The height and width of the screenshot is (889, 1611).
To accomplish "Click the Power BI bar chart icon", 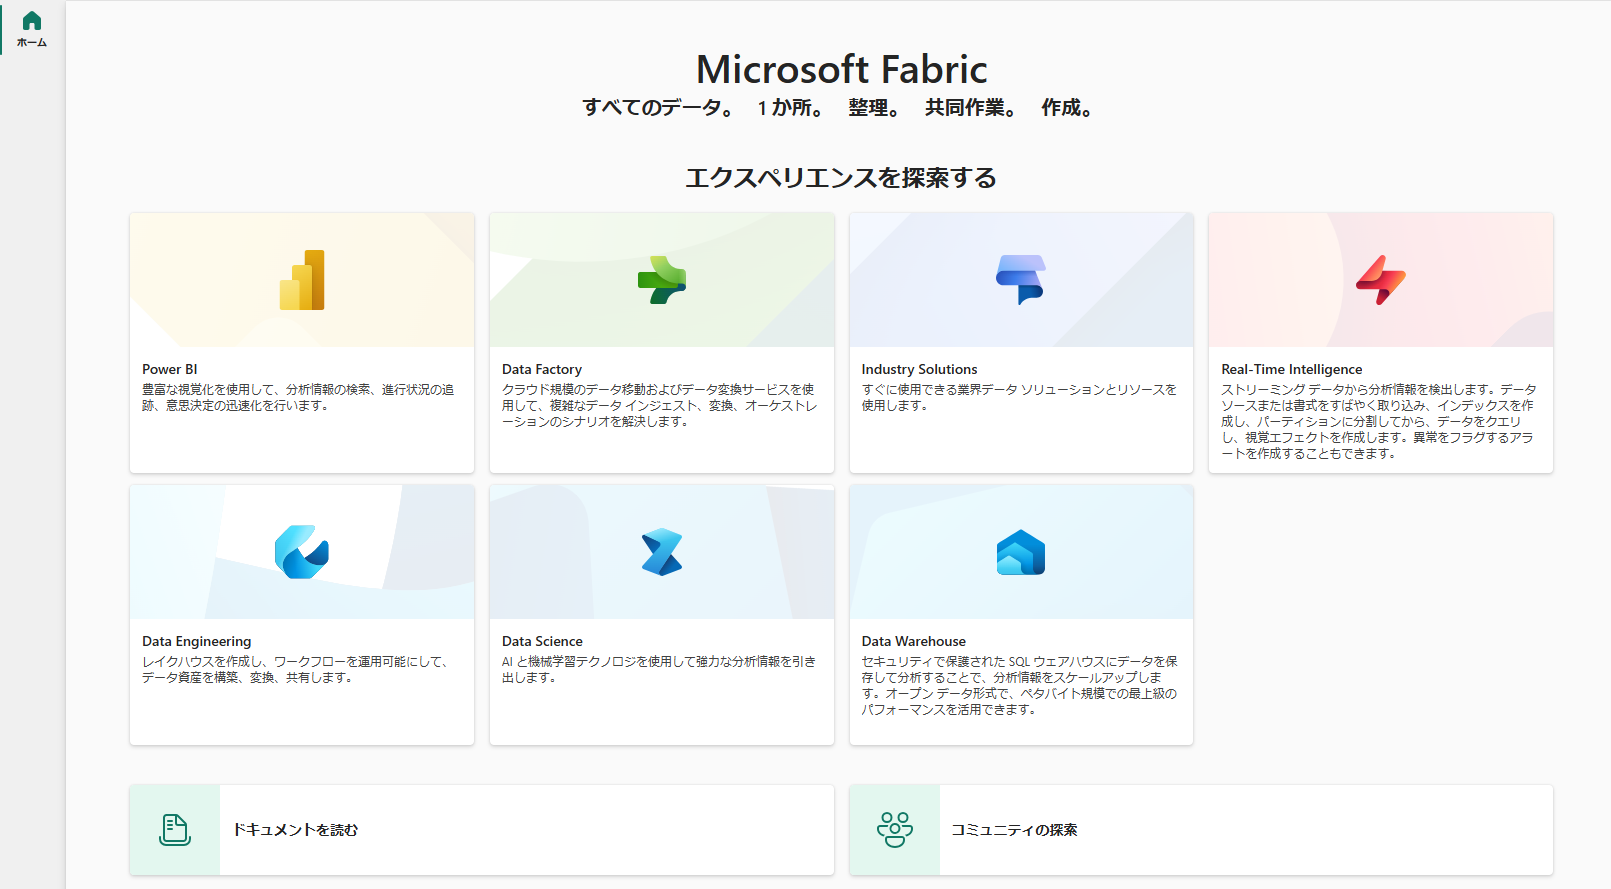I will (x=302, y=280).
